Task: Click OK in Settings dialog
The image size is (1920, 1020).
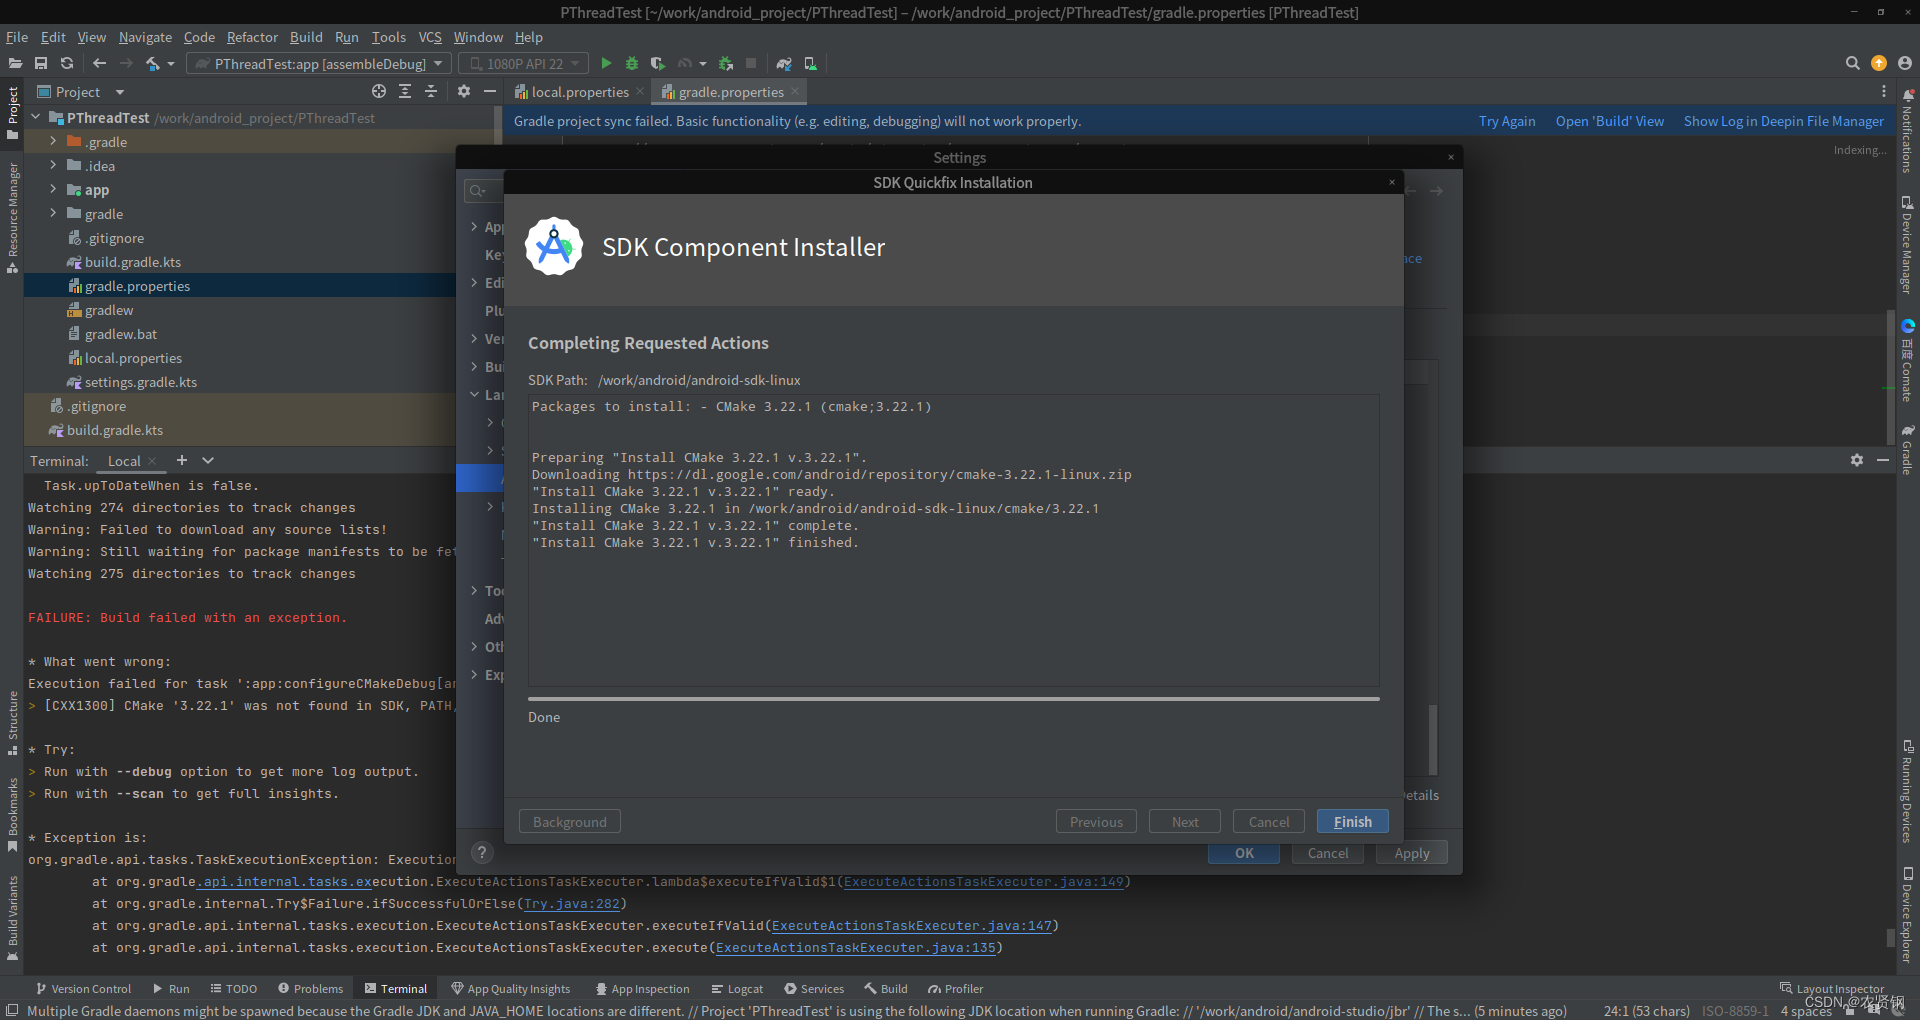Action: [x=1244, y=853]
